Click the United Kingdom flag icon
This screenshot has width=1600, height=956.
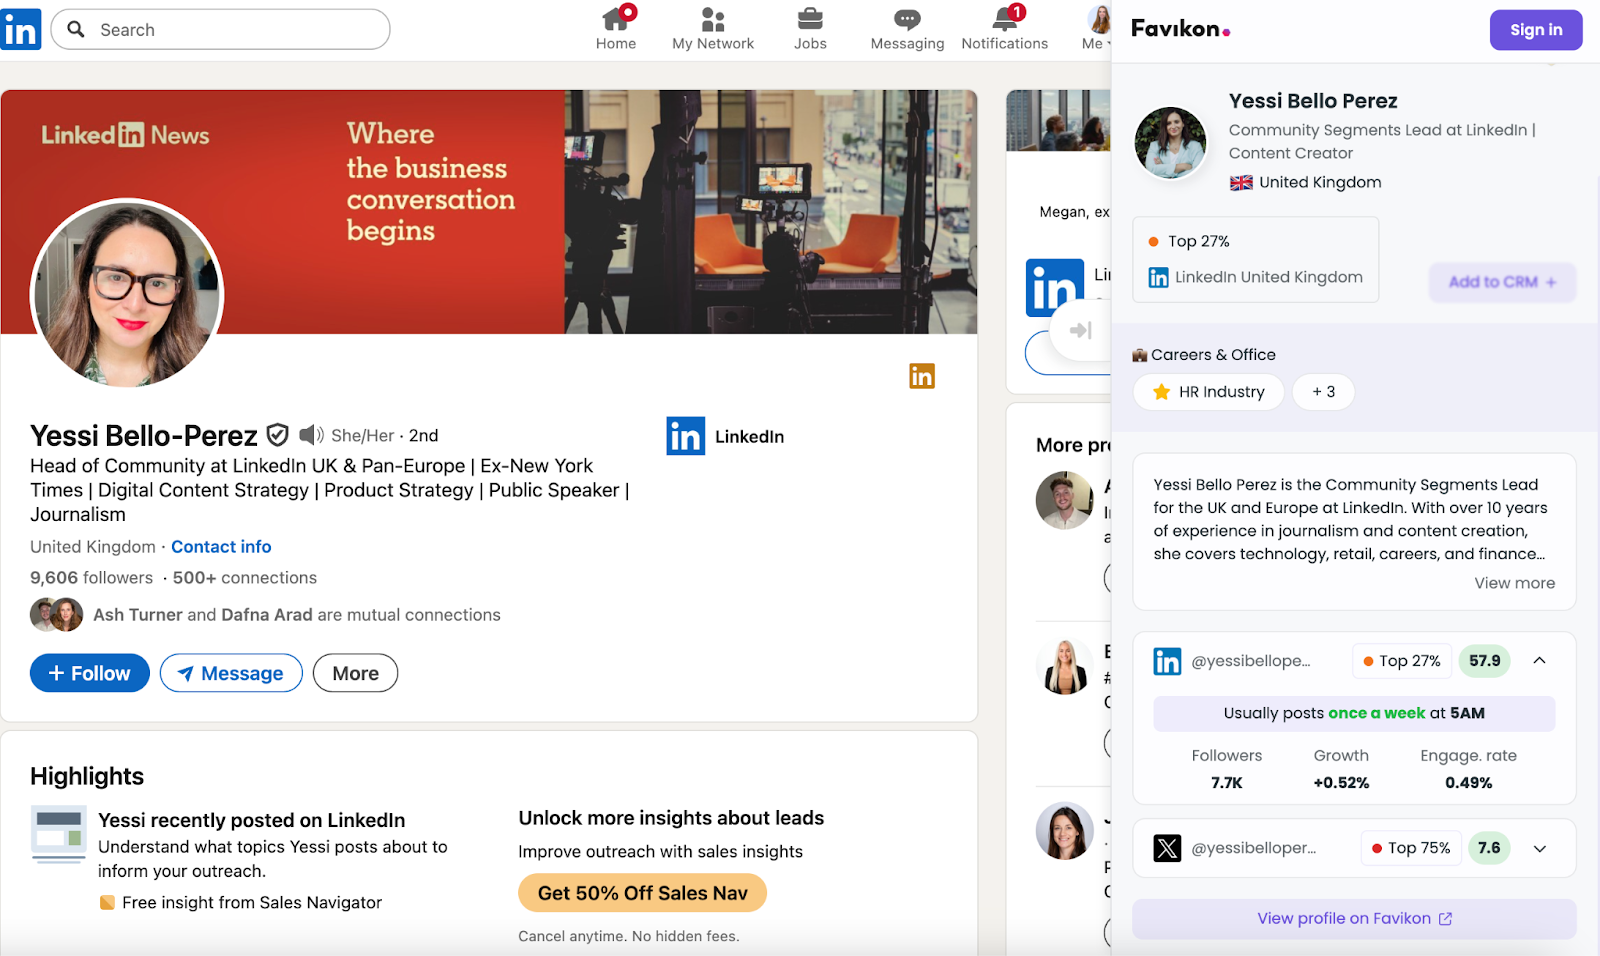1241,183
